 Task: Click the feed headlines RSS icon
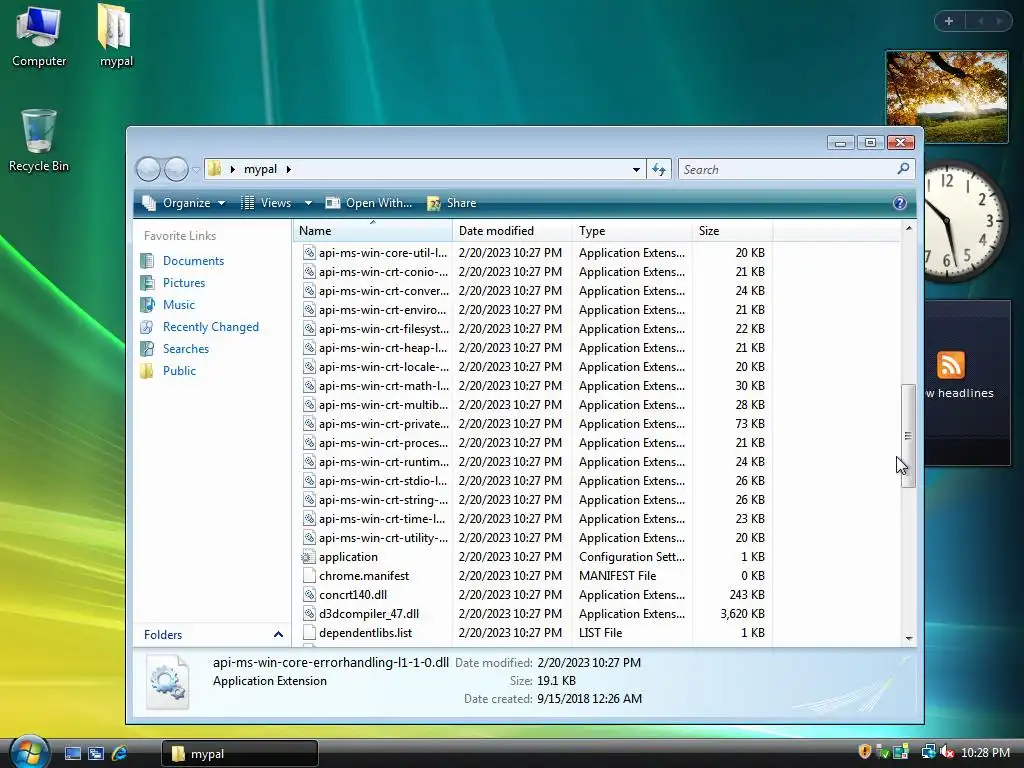point(950,365)
